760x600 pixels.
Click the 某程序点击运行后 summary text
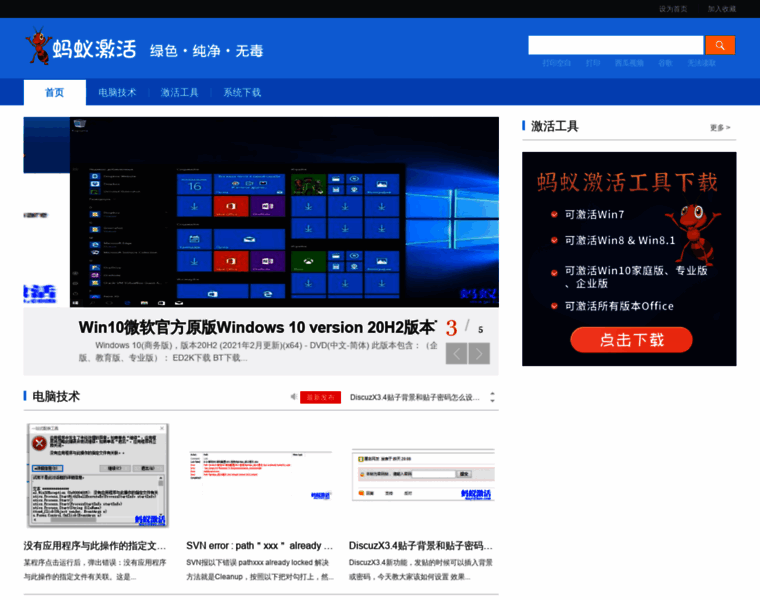click(x=95, y=569)
